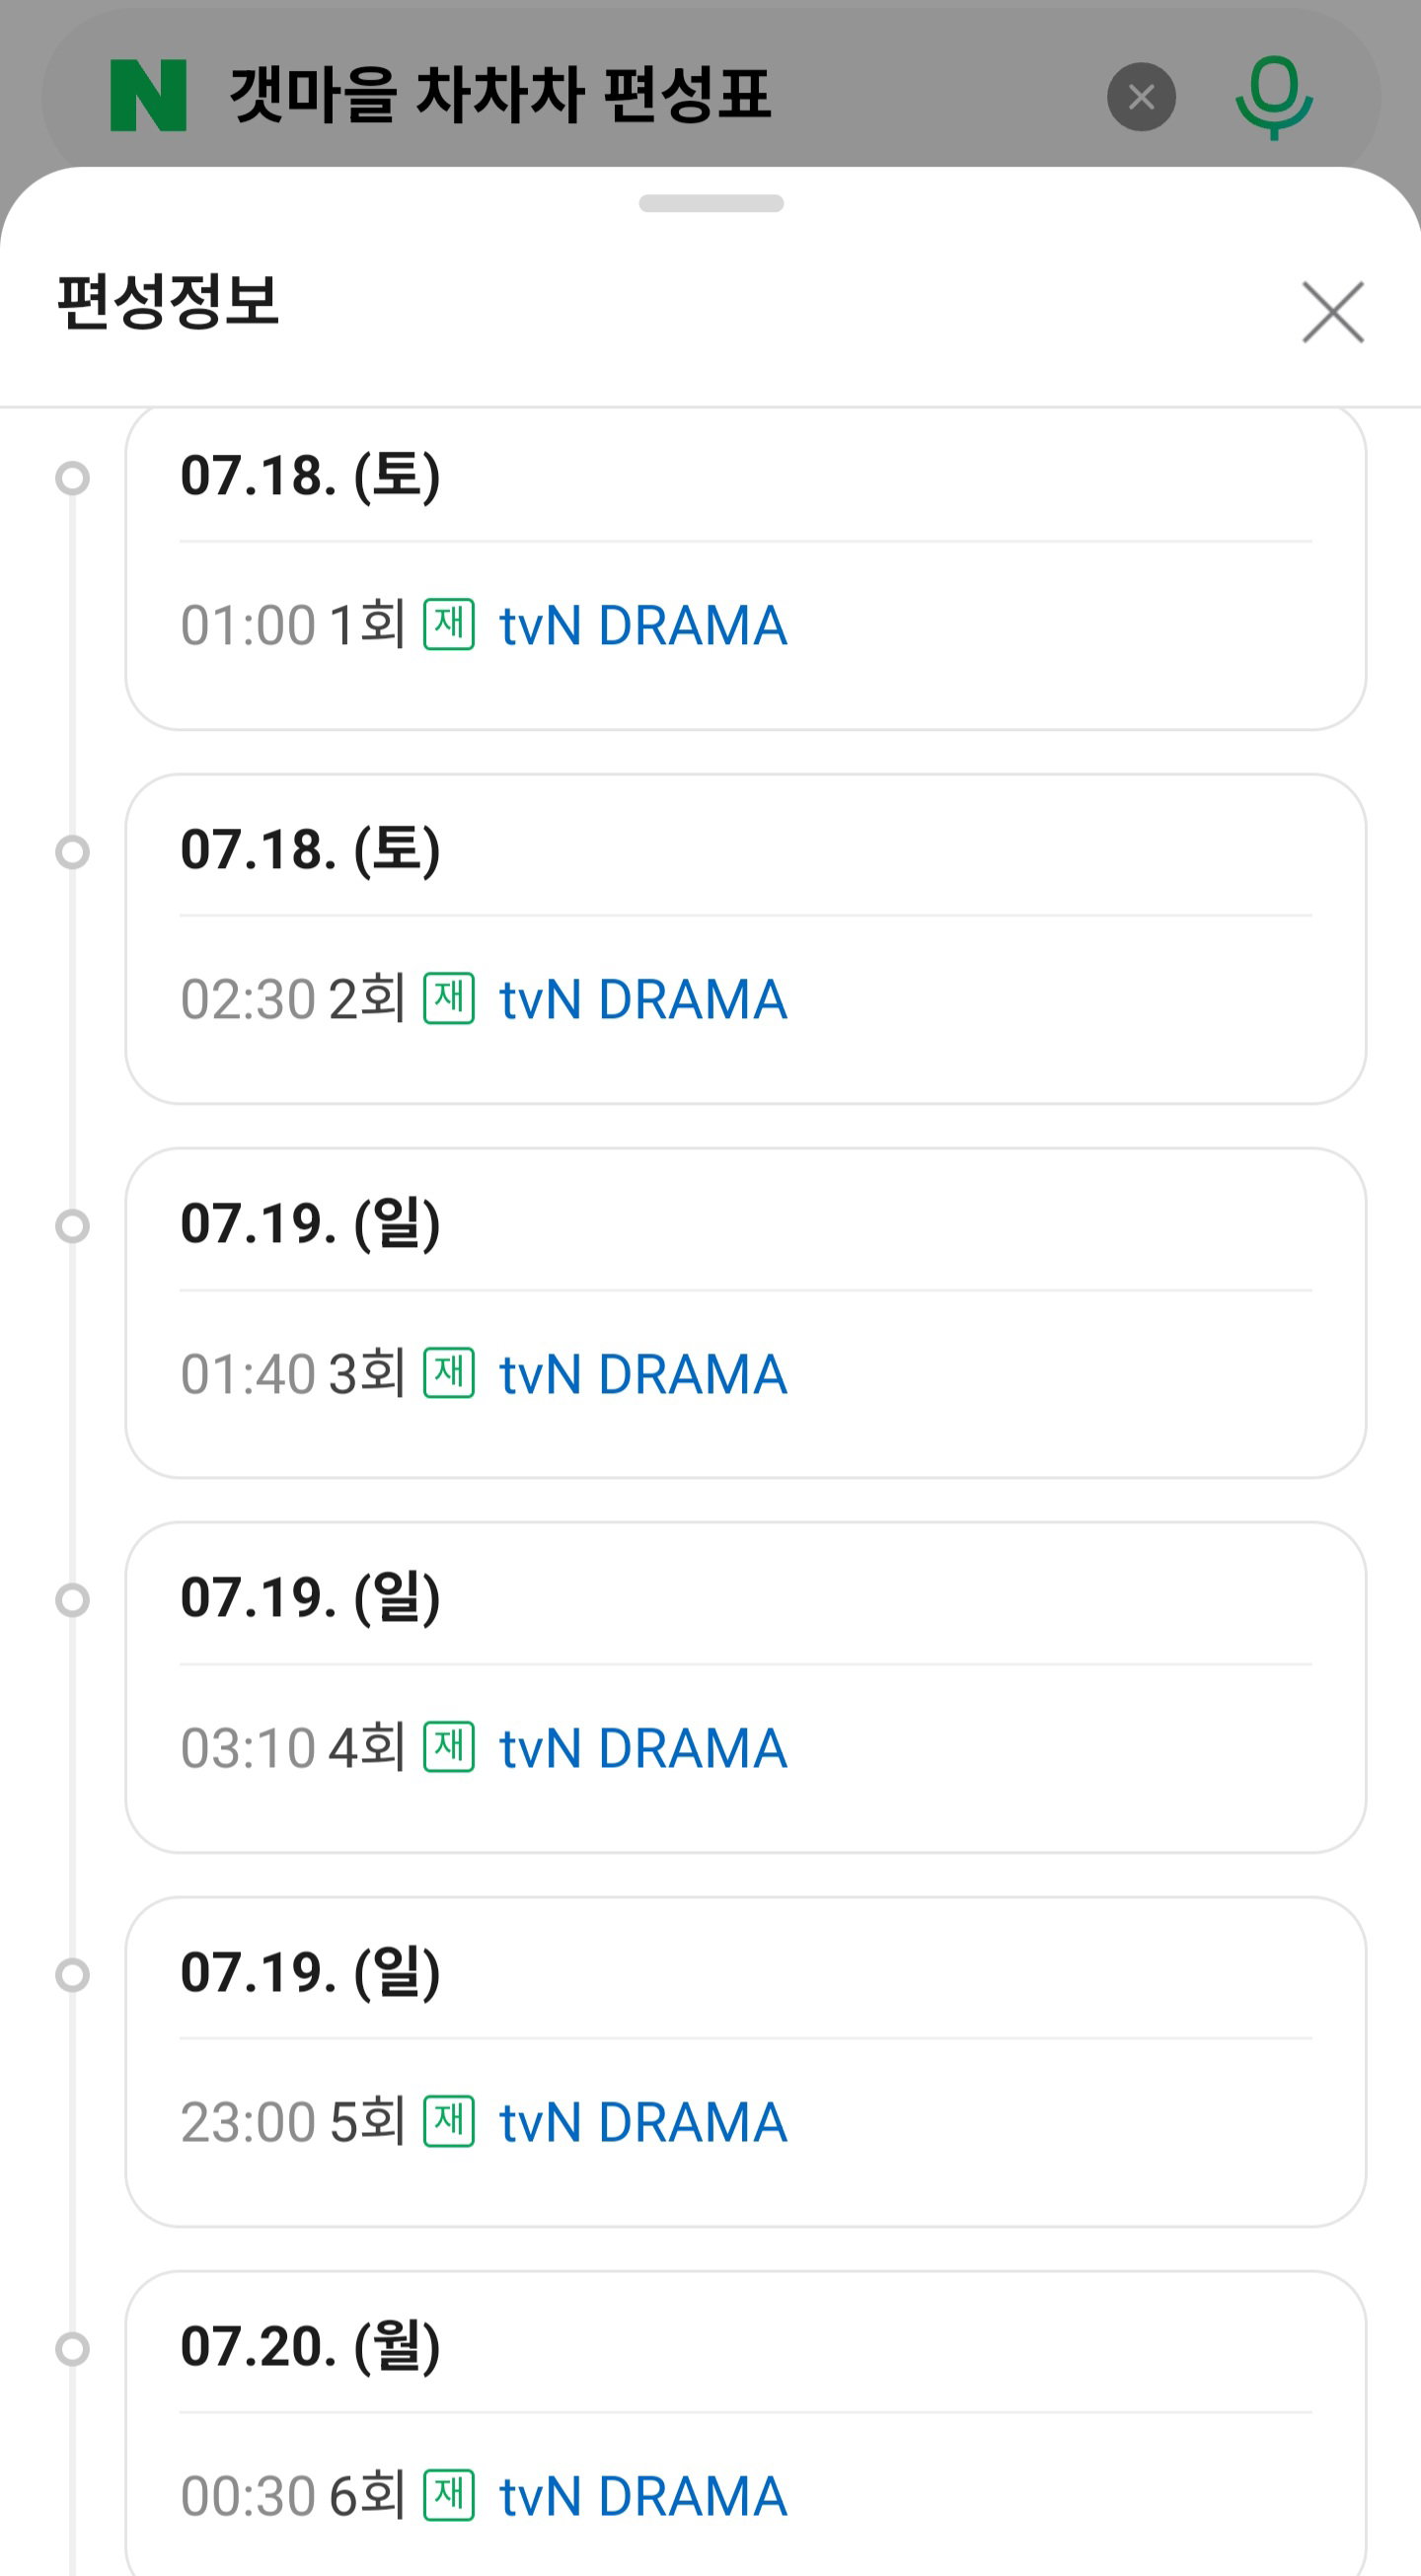Open tvN DRAMA link for 23:00 5회

coord(643,2123)
